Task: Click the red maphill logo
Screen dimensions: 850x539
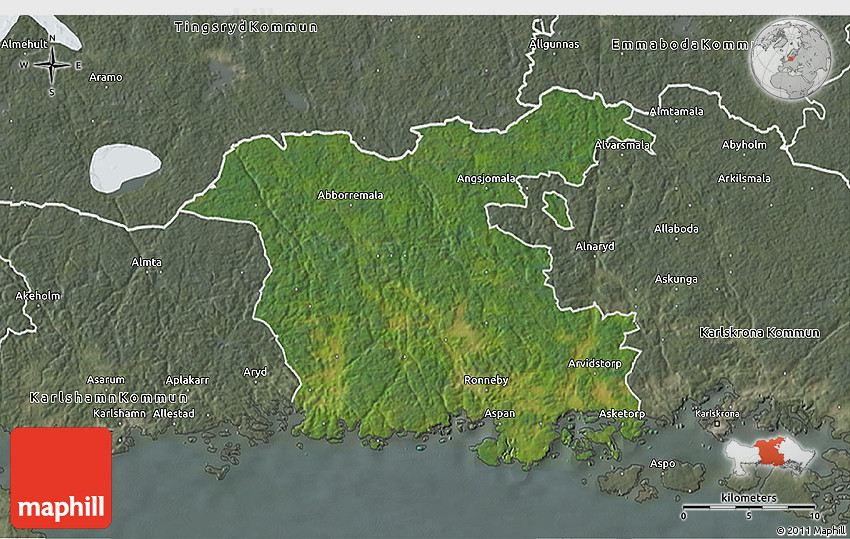Action: click(61, 478)
